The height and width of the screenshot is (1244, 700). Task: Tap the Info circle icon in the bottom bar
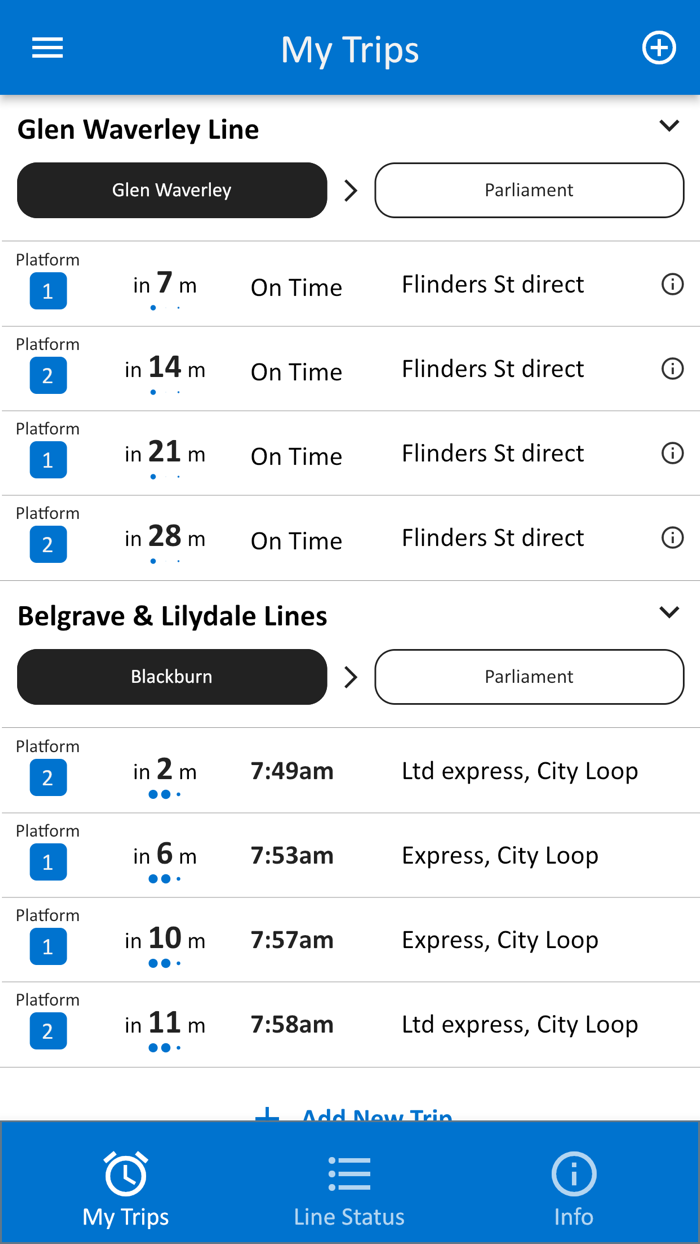(x=573, y=1173)
